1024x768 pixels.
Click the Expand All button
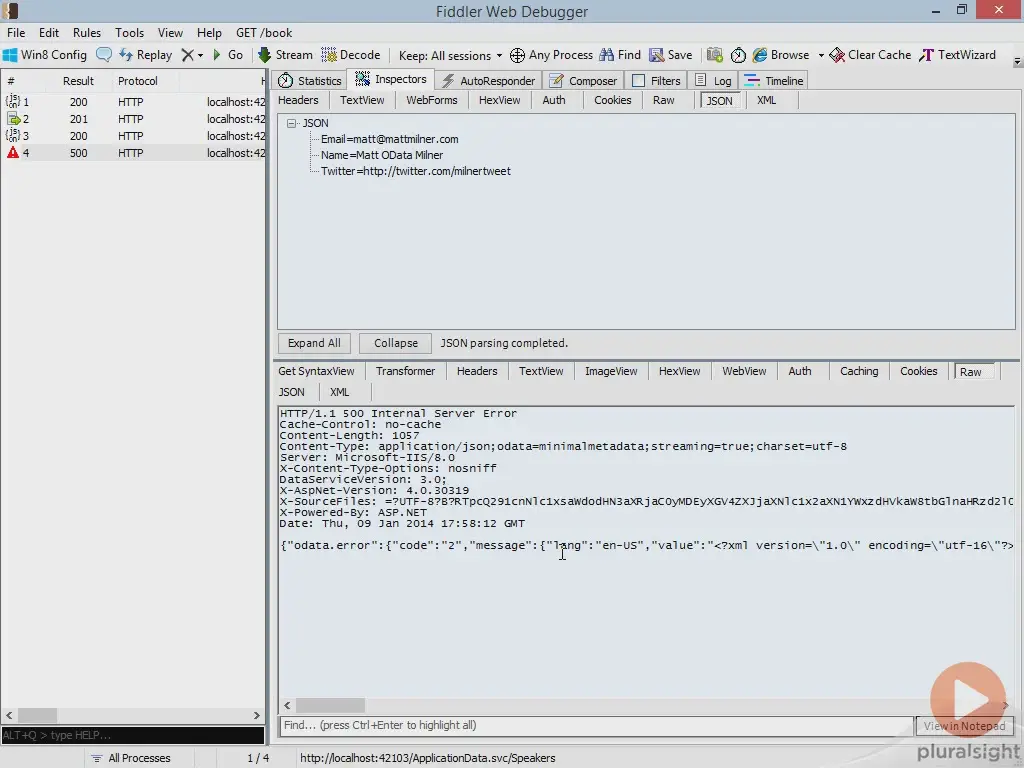pyautogui.click(x=314, y=343)
